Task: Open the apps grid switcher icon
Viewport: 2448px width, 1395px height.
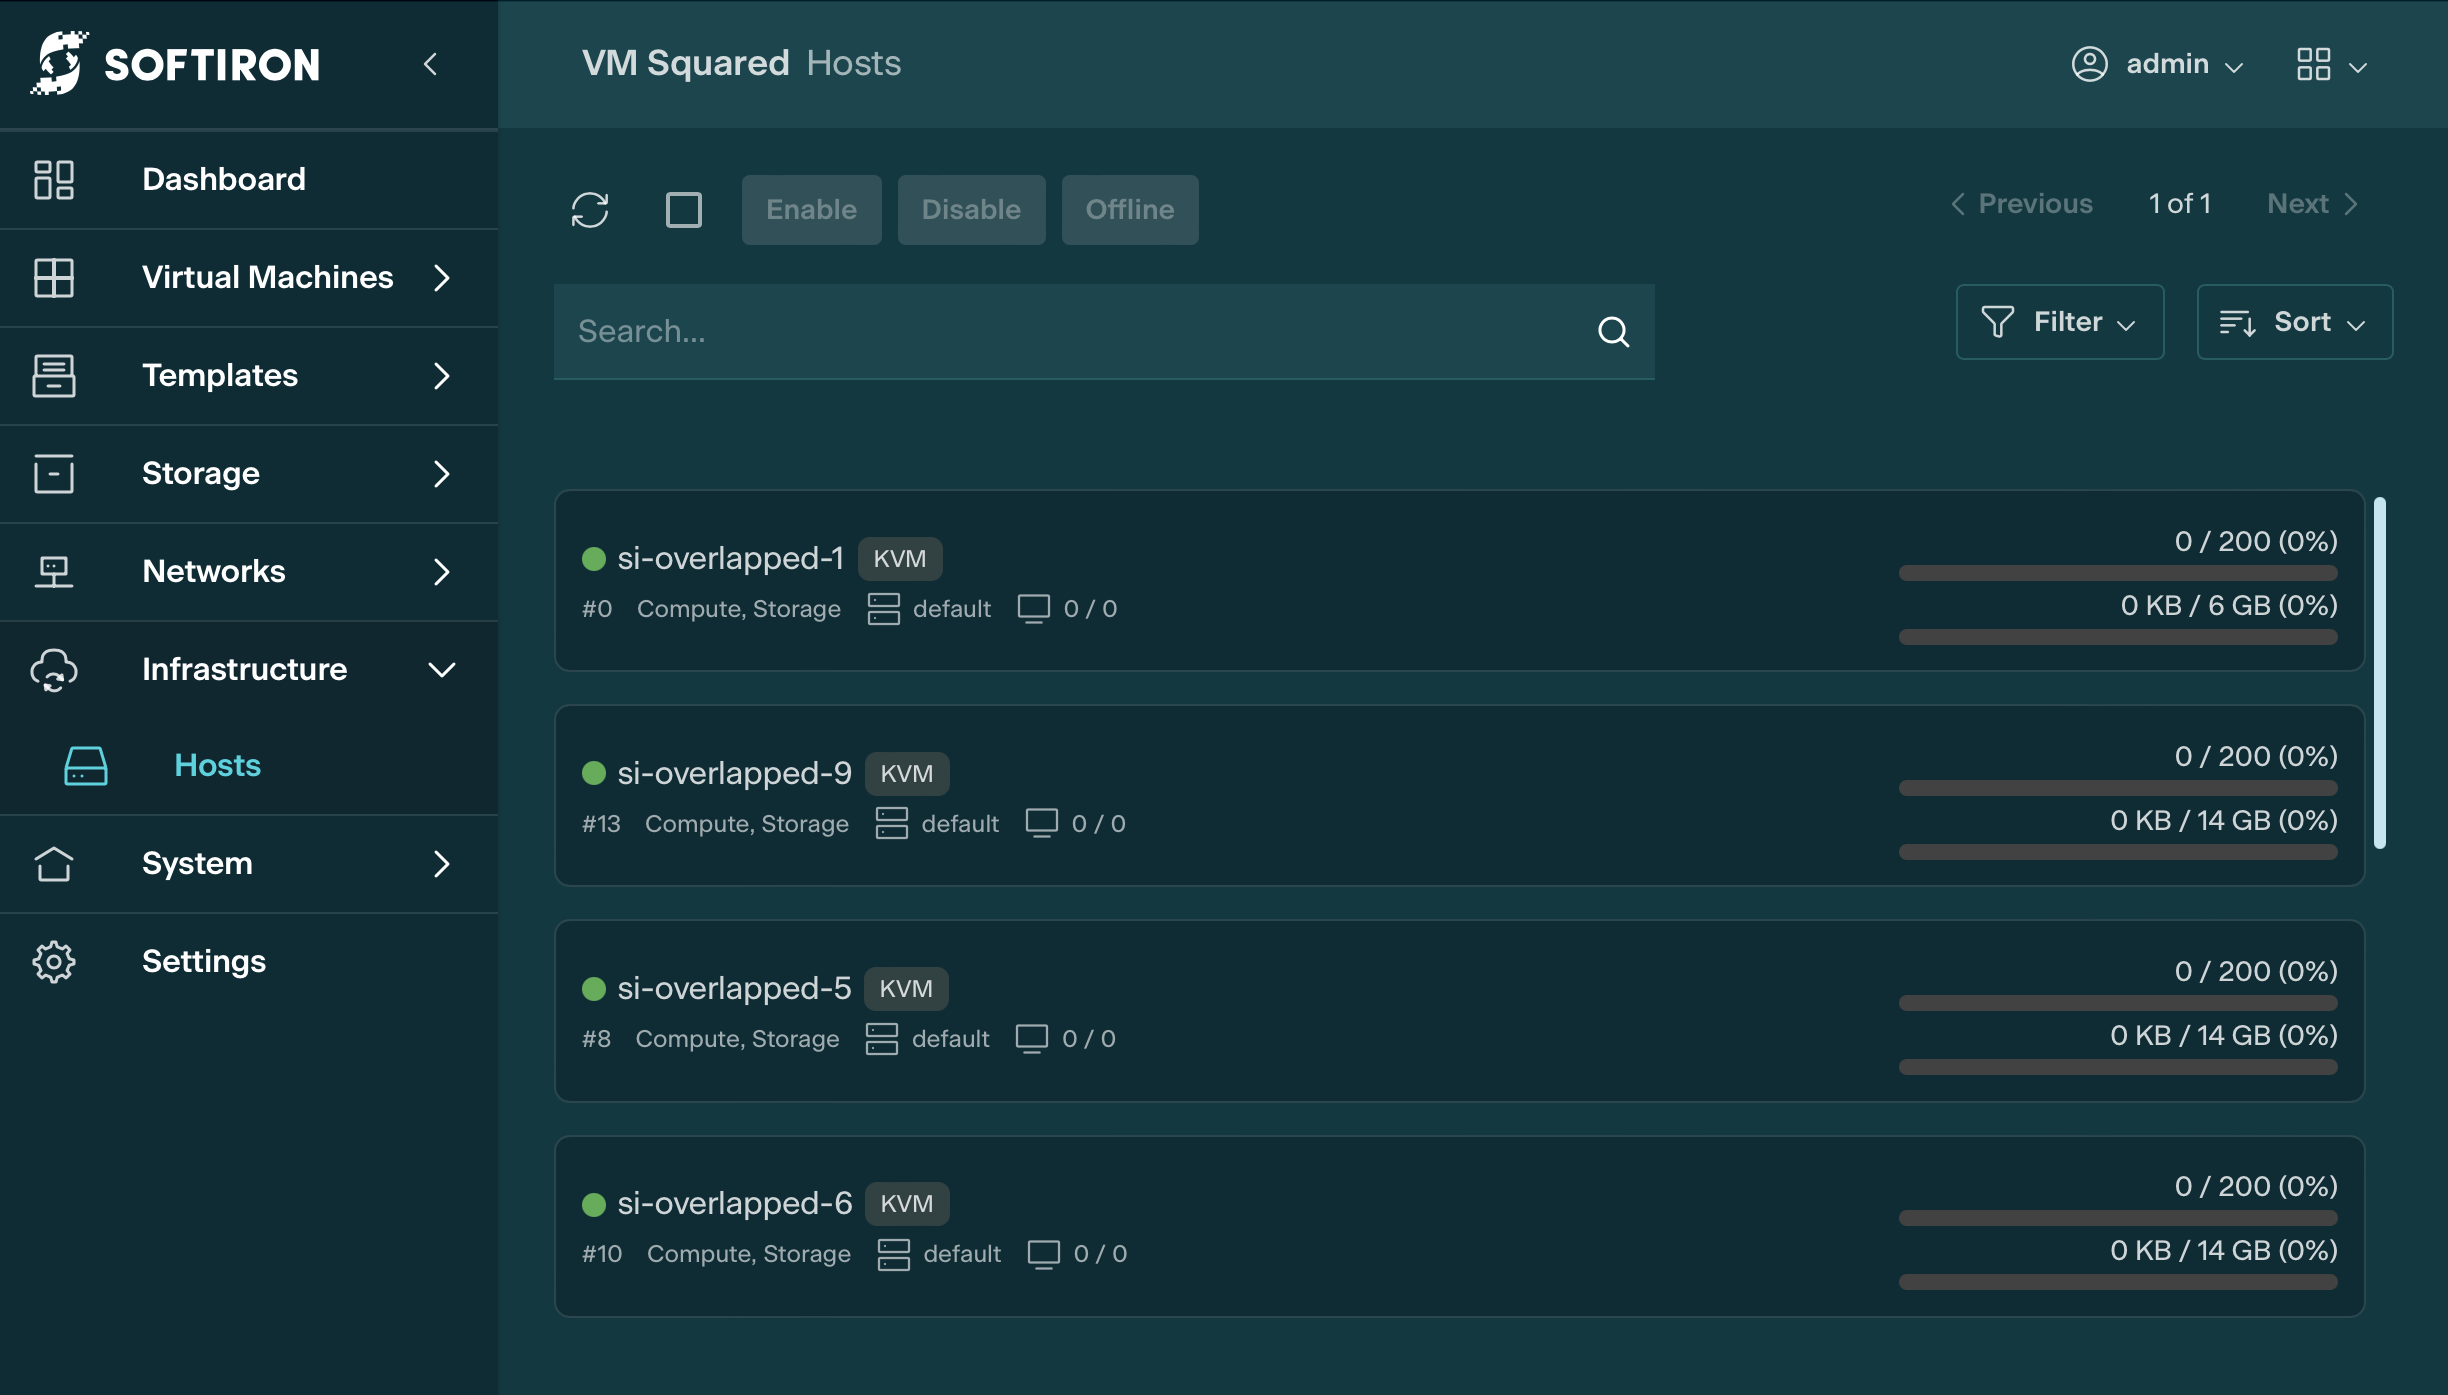Action: click(2314, 65)
